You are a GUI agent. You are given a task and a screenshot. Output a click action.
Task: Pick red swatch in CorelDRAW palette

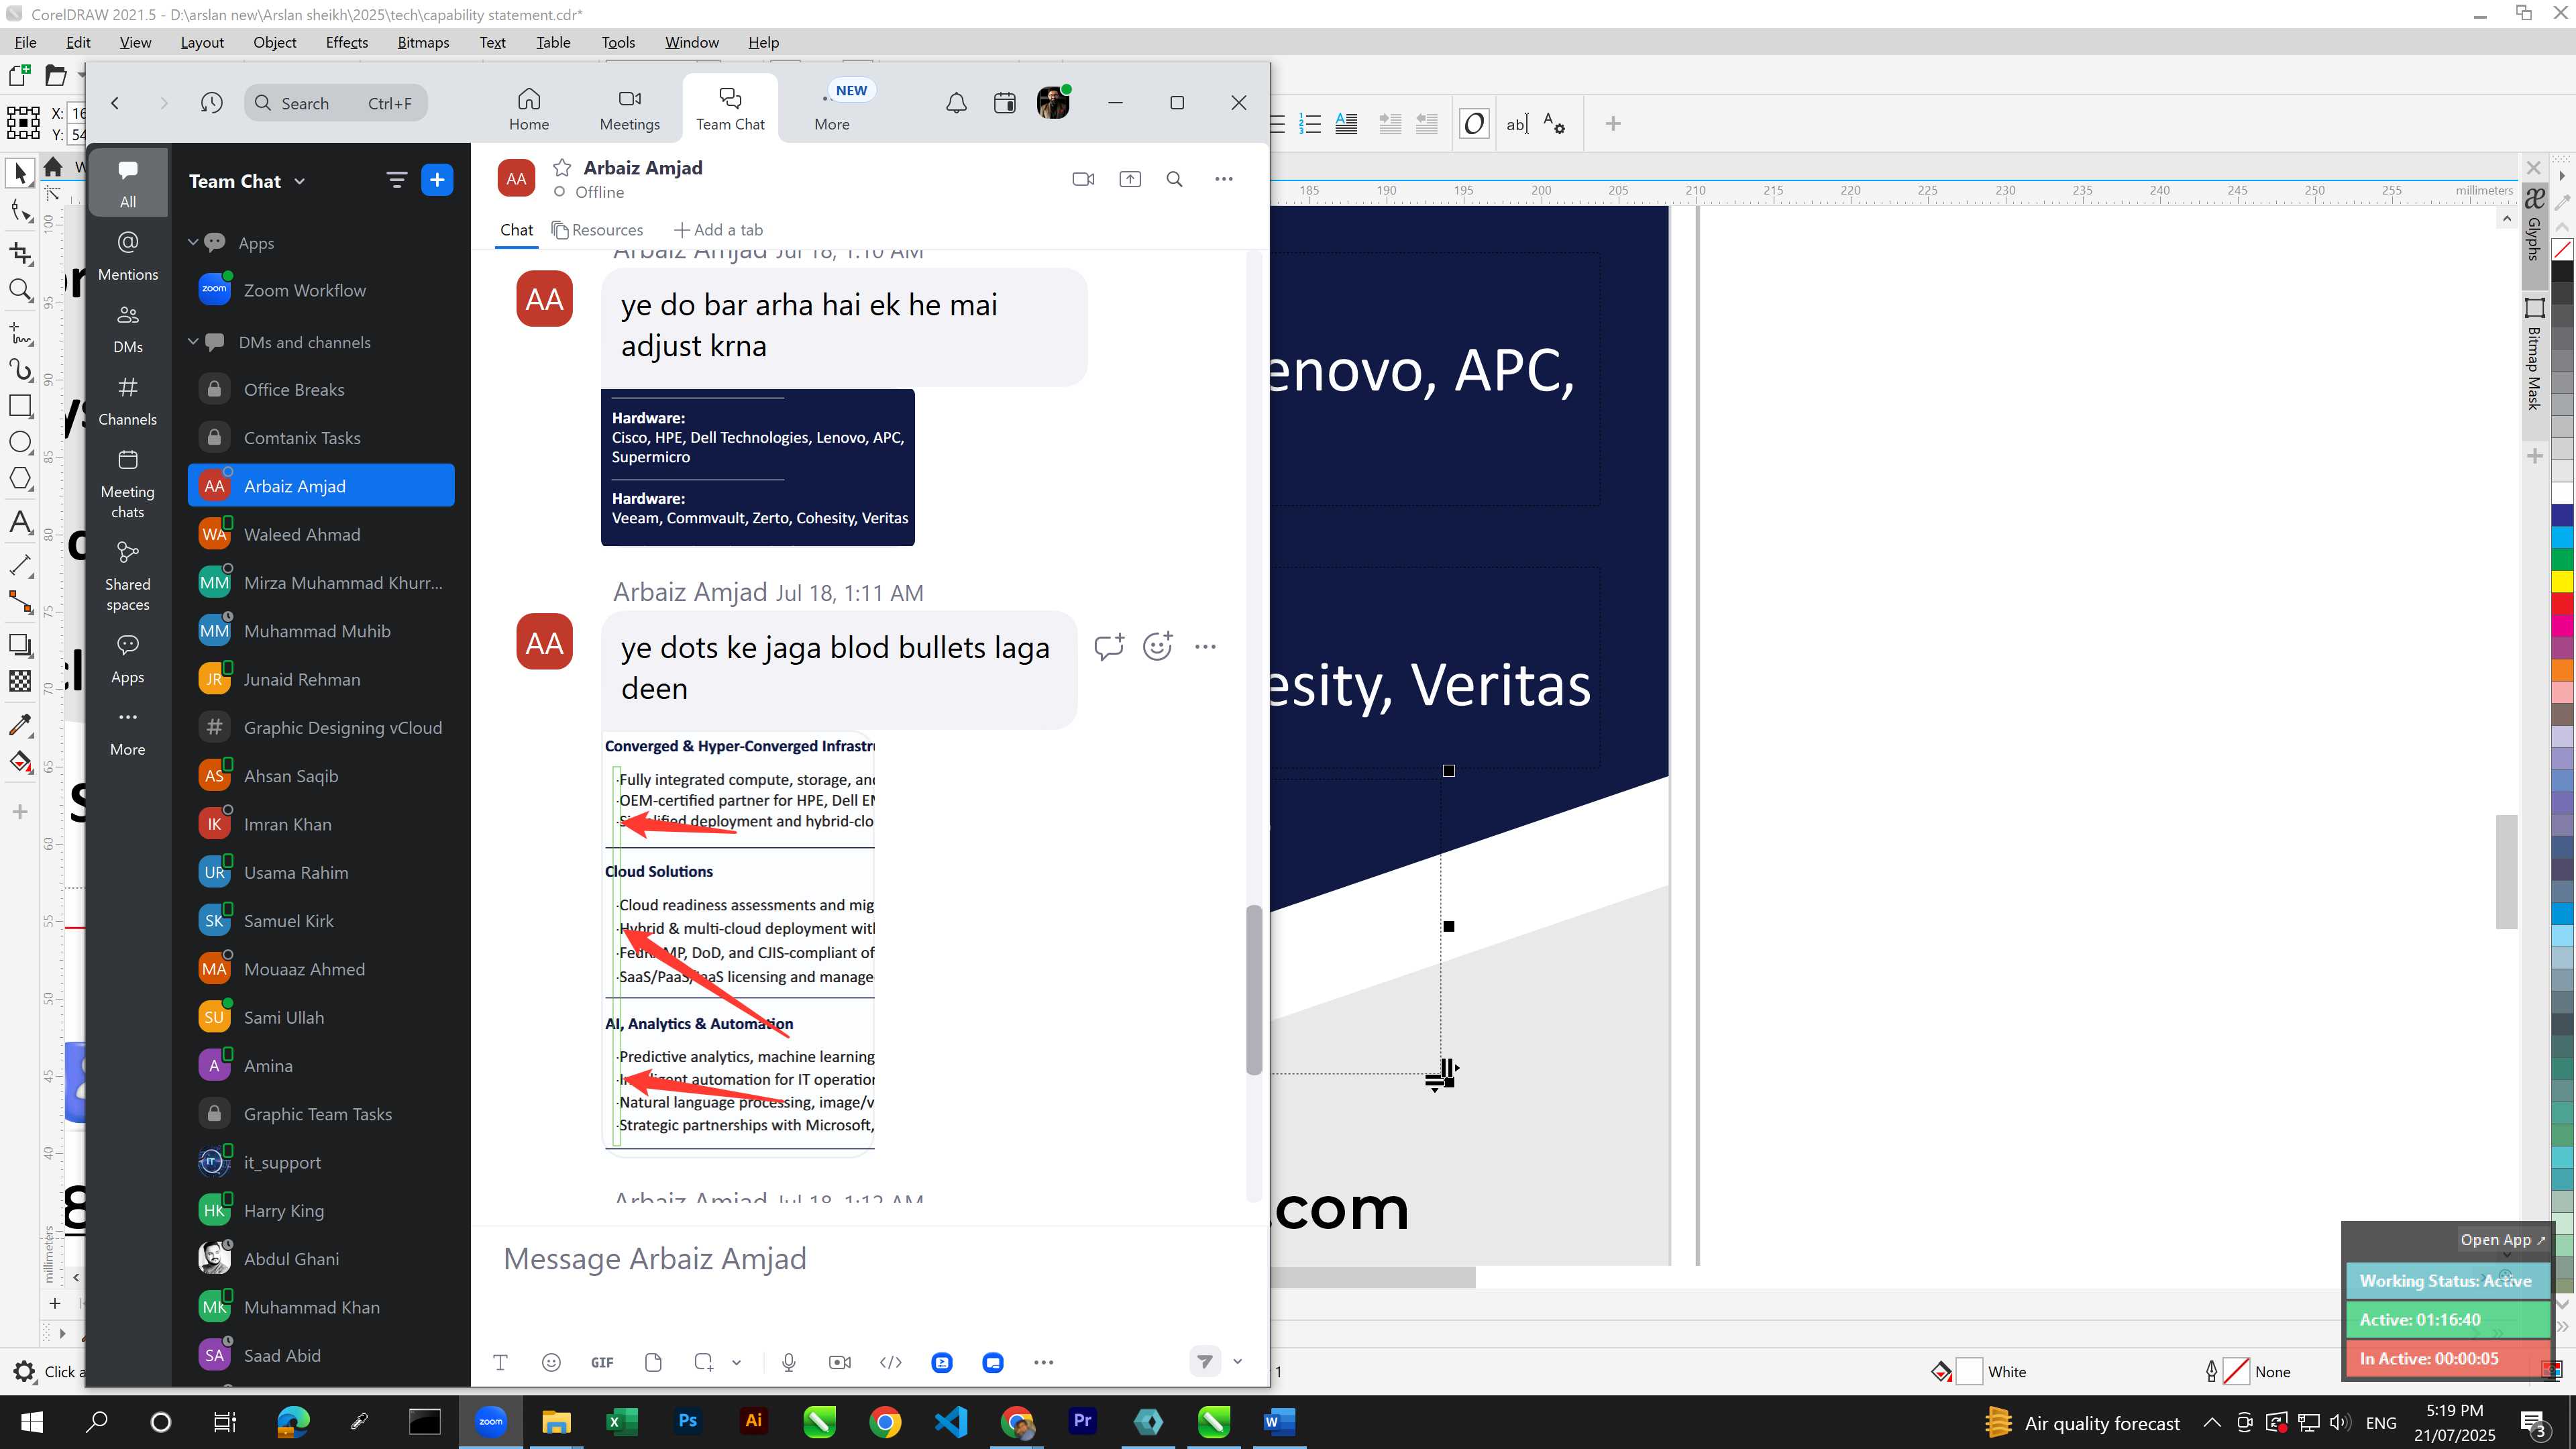coord(2563,604)
